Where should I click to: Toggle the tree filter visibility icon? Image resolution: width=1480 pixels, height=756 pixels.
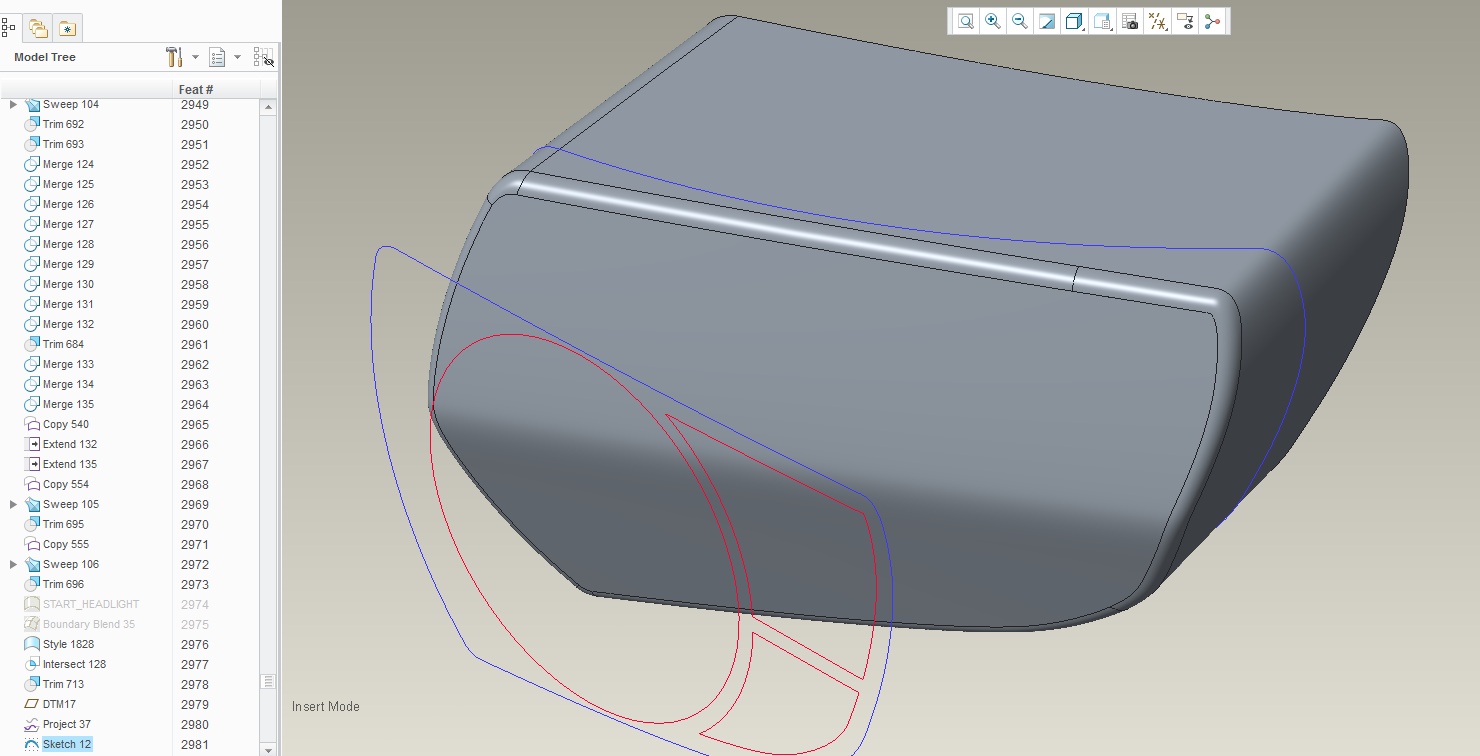pyautogui.click(x=264, y=57)
